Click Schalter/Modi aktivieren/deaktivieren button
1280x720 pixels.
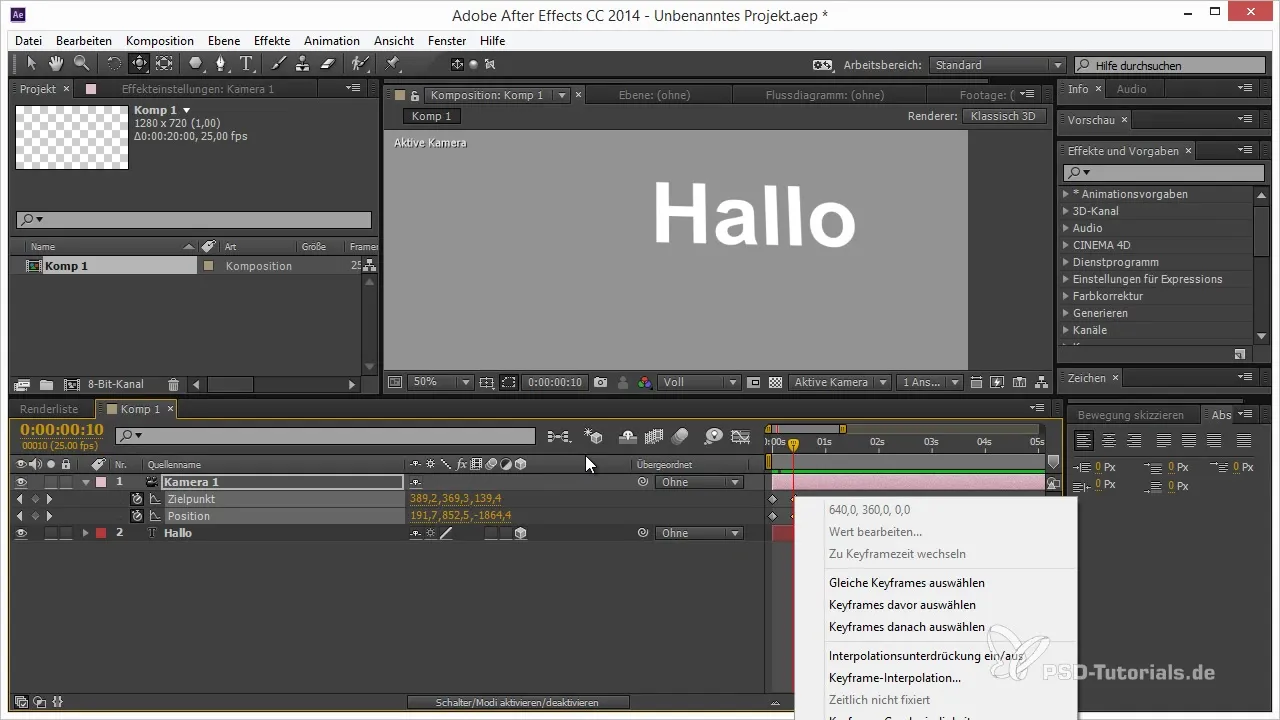[x=517, y=703]
